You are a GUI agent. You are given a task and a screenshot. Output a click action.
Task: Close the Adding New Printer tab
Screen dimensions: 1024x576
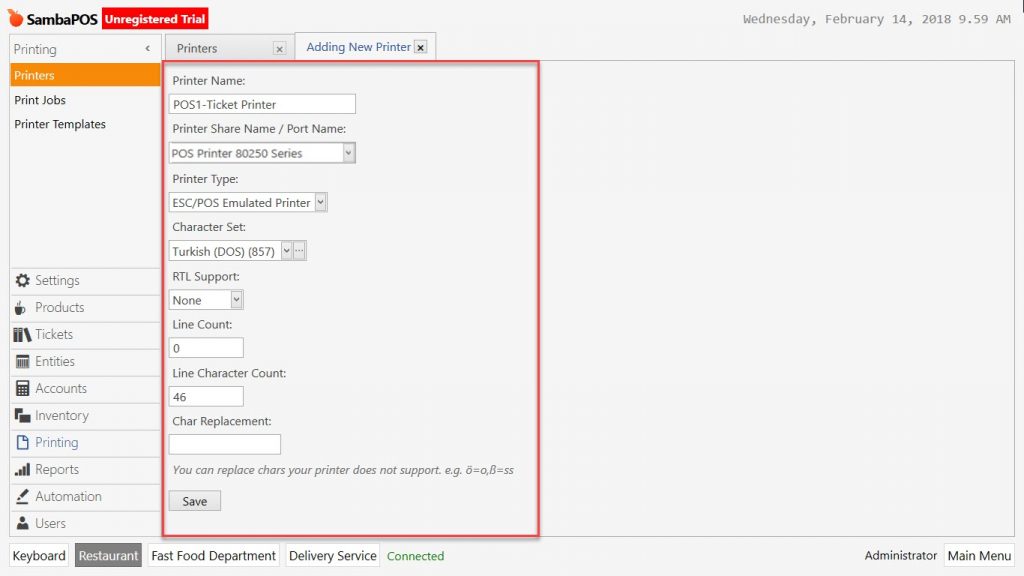pos(421,48)
